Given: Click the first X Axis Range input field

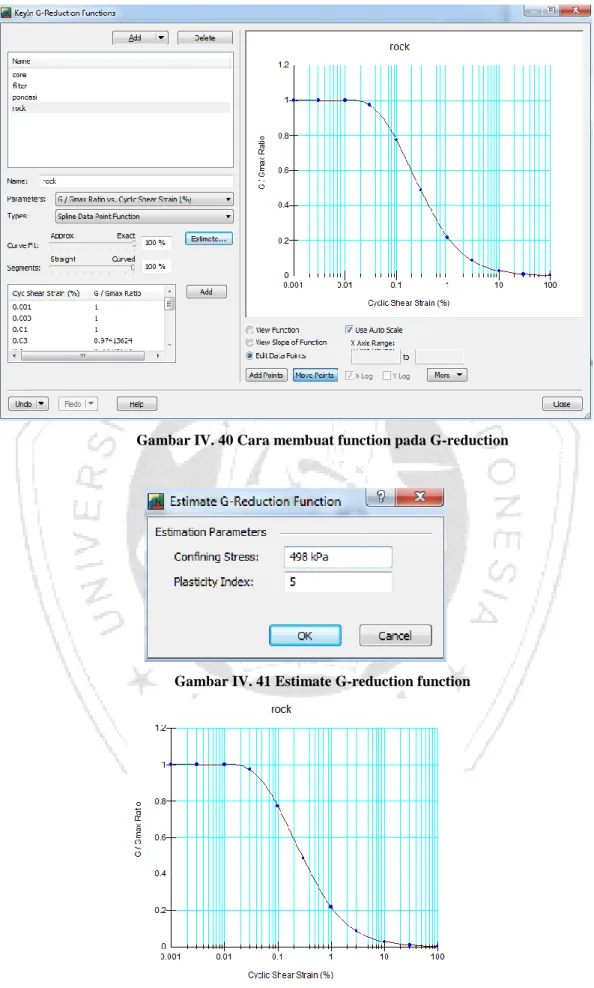Looking at the screenshot, I should (375, 357).
